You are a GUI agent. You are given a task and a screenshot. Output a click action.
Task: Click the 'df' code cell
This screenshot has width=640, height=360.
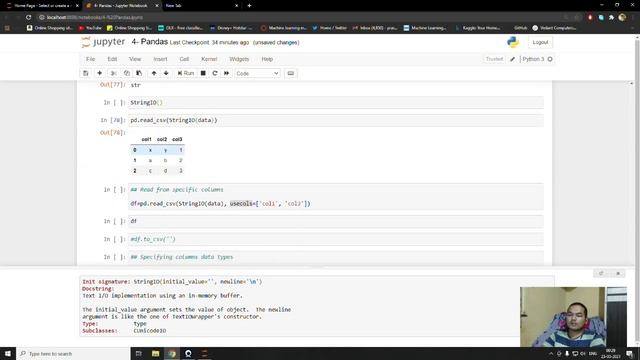click(336, 221)
